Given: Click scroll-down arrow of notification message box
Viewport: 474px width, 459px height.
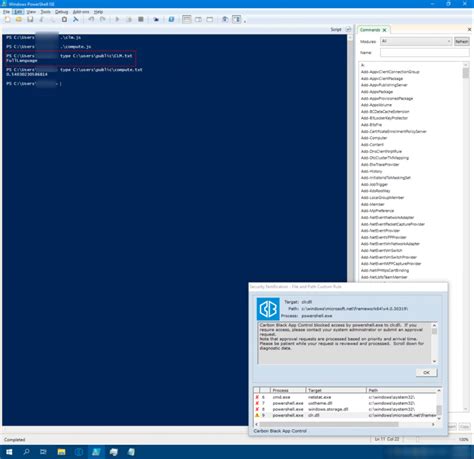Looking at the screenshot, I should (434, 361).
